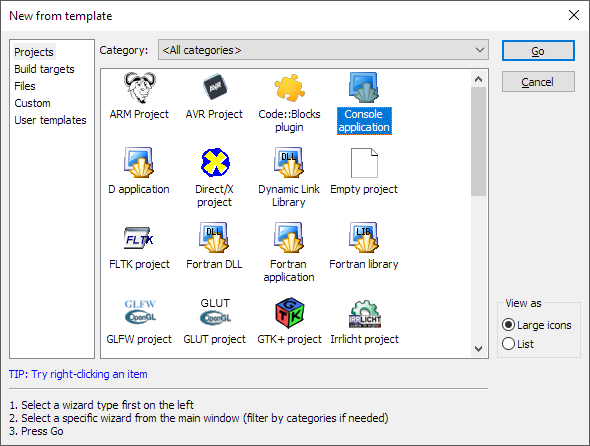The image size is (590, 446).
Task: Pick the Fortran application icon
Action: (x=289, y=237)
